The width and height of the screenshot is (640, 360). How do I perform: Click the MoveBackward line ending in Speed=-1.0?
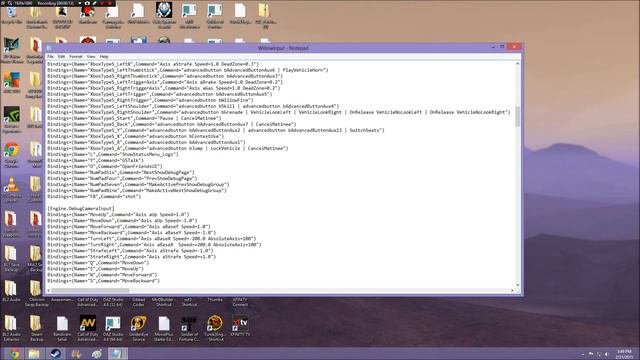[131, 233]
